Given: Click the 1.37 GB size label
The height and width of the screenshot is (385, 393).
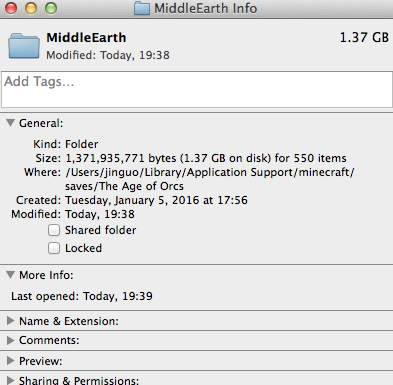Looking at the screenshot, I should [364, 37].
